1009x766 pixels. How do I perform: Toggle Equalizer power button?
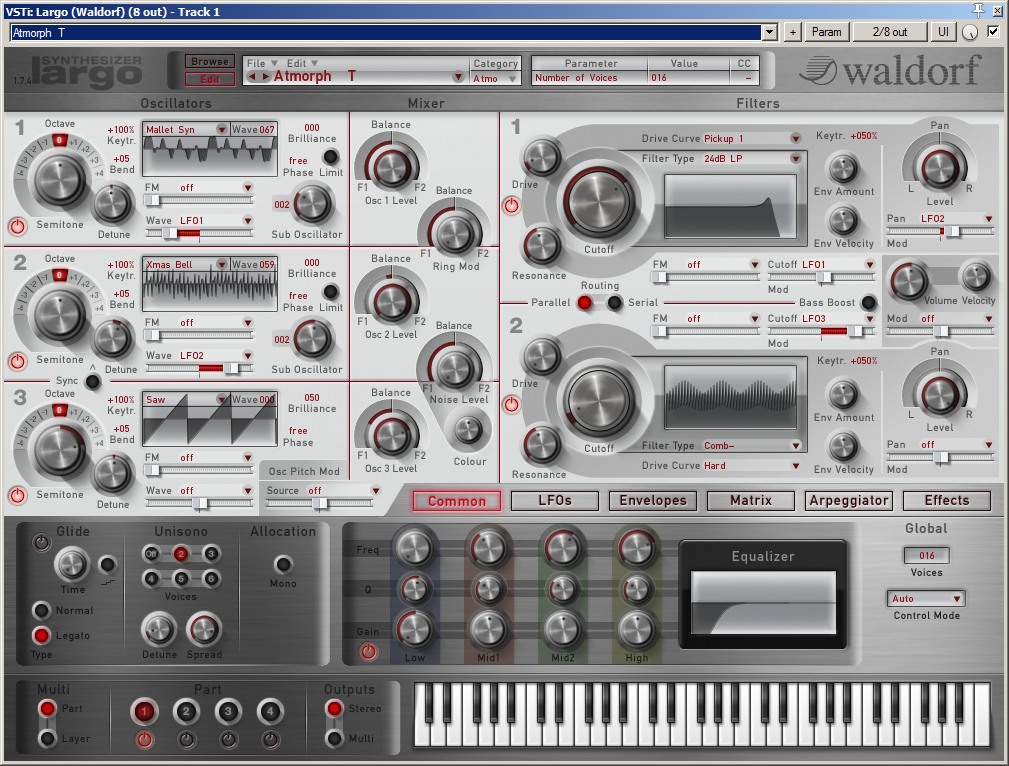pyautogui.click(x=368, y=651)
